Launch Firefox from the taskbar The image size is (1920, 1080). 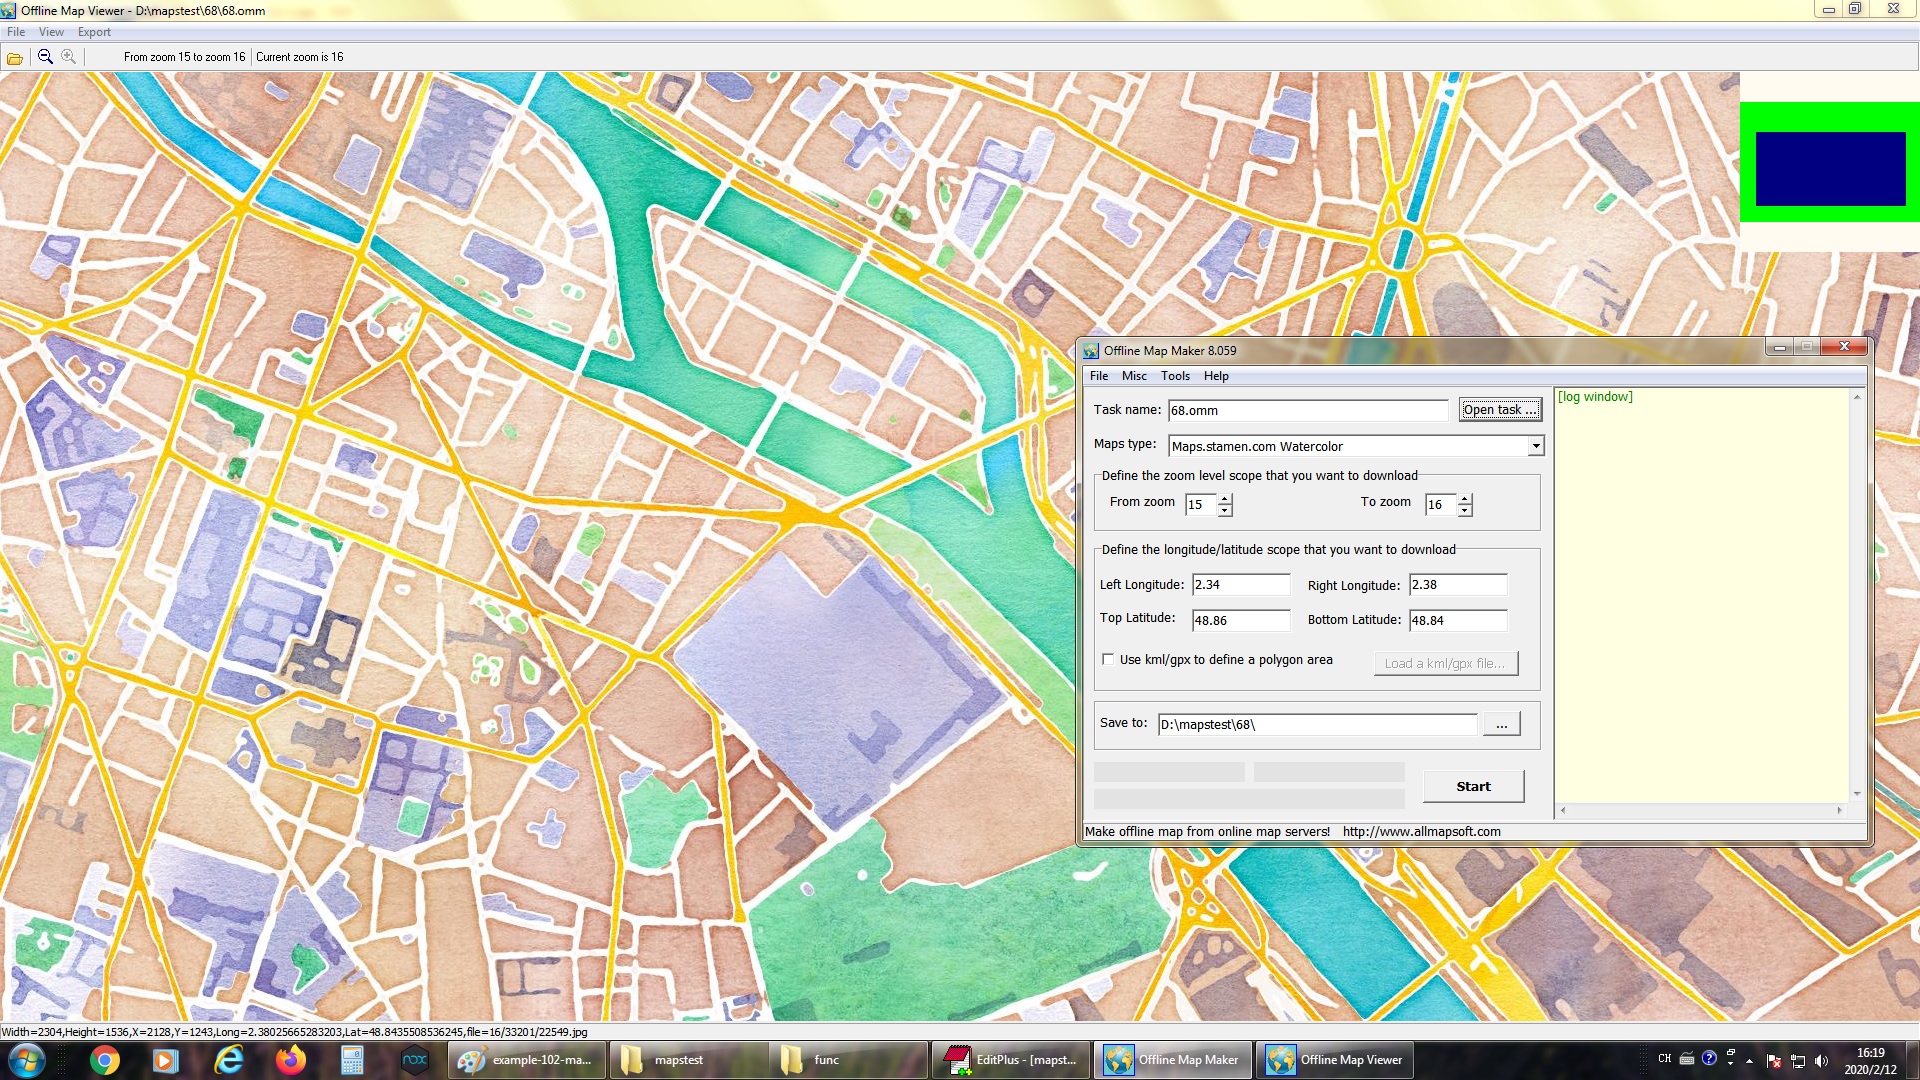click(290, 1060)
